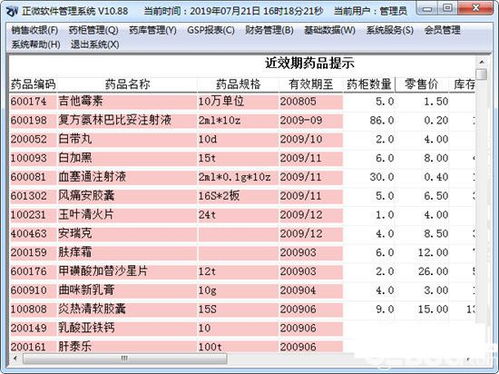Open the GSP报表(C) menu

pyautogui.click(x=211, y=30)
